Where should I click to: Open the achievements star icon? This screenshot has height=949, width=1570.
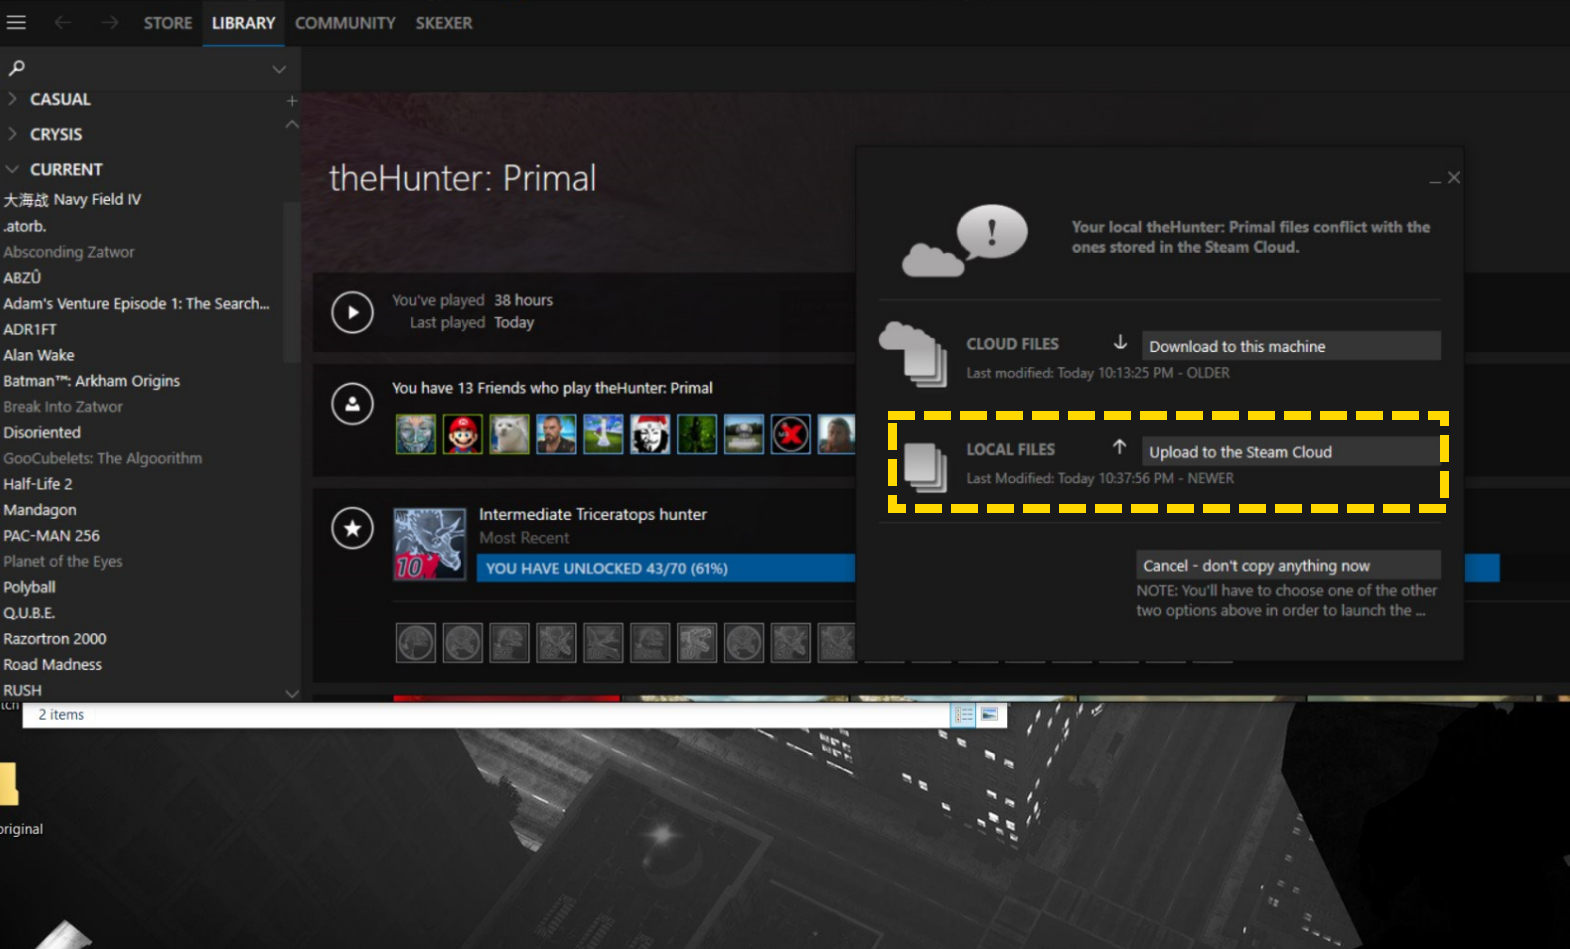(352, 528)
